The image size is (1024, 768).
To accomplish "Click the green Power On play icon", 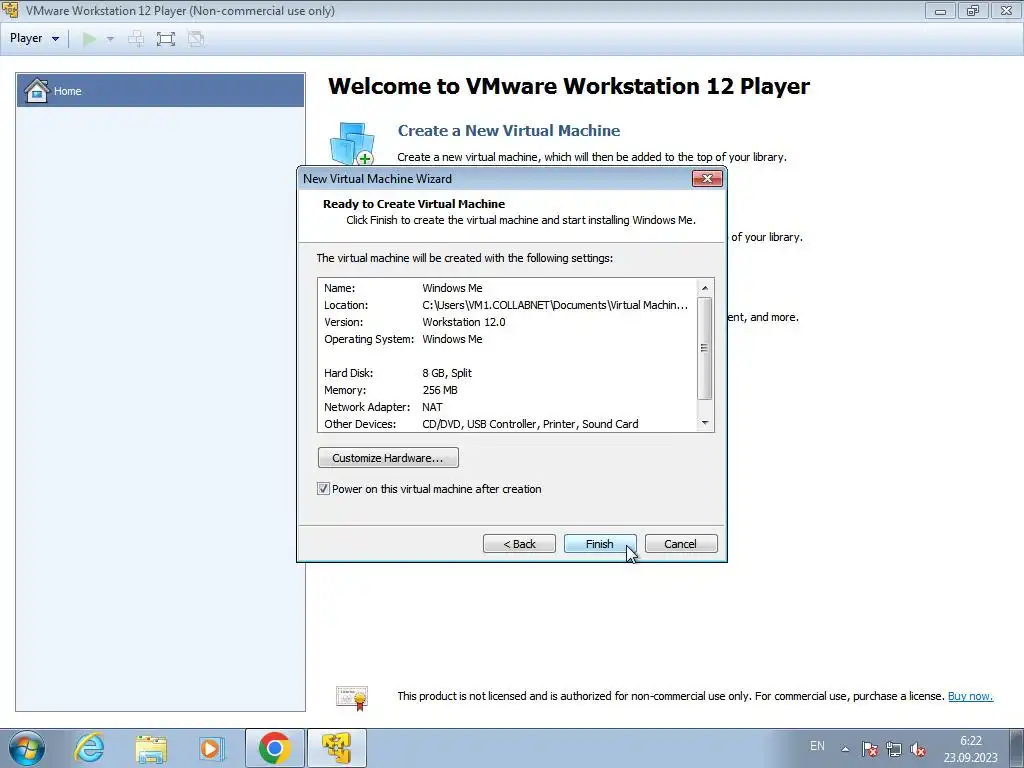I will pyautogui.click(x=89, y=39).
